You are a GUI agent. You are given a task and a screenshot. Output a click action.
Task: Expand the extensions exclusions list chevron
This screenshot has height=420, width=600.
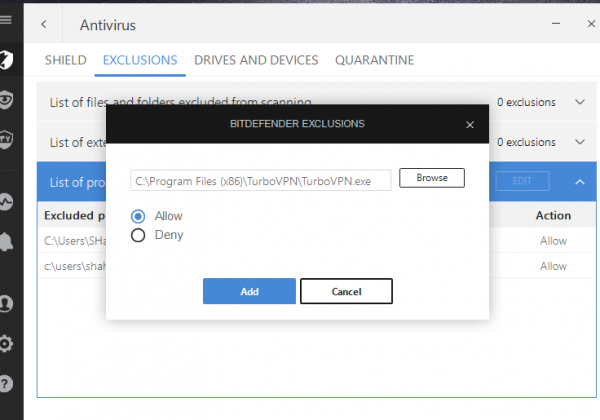tap(580, 142)
